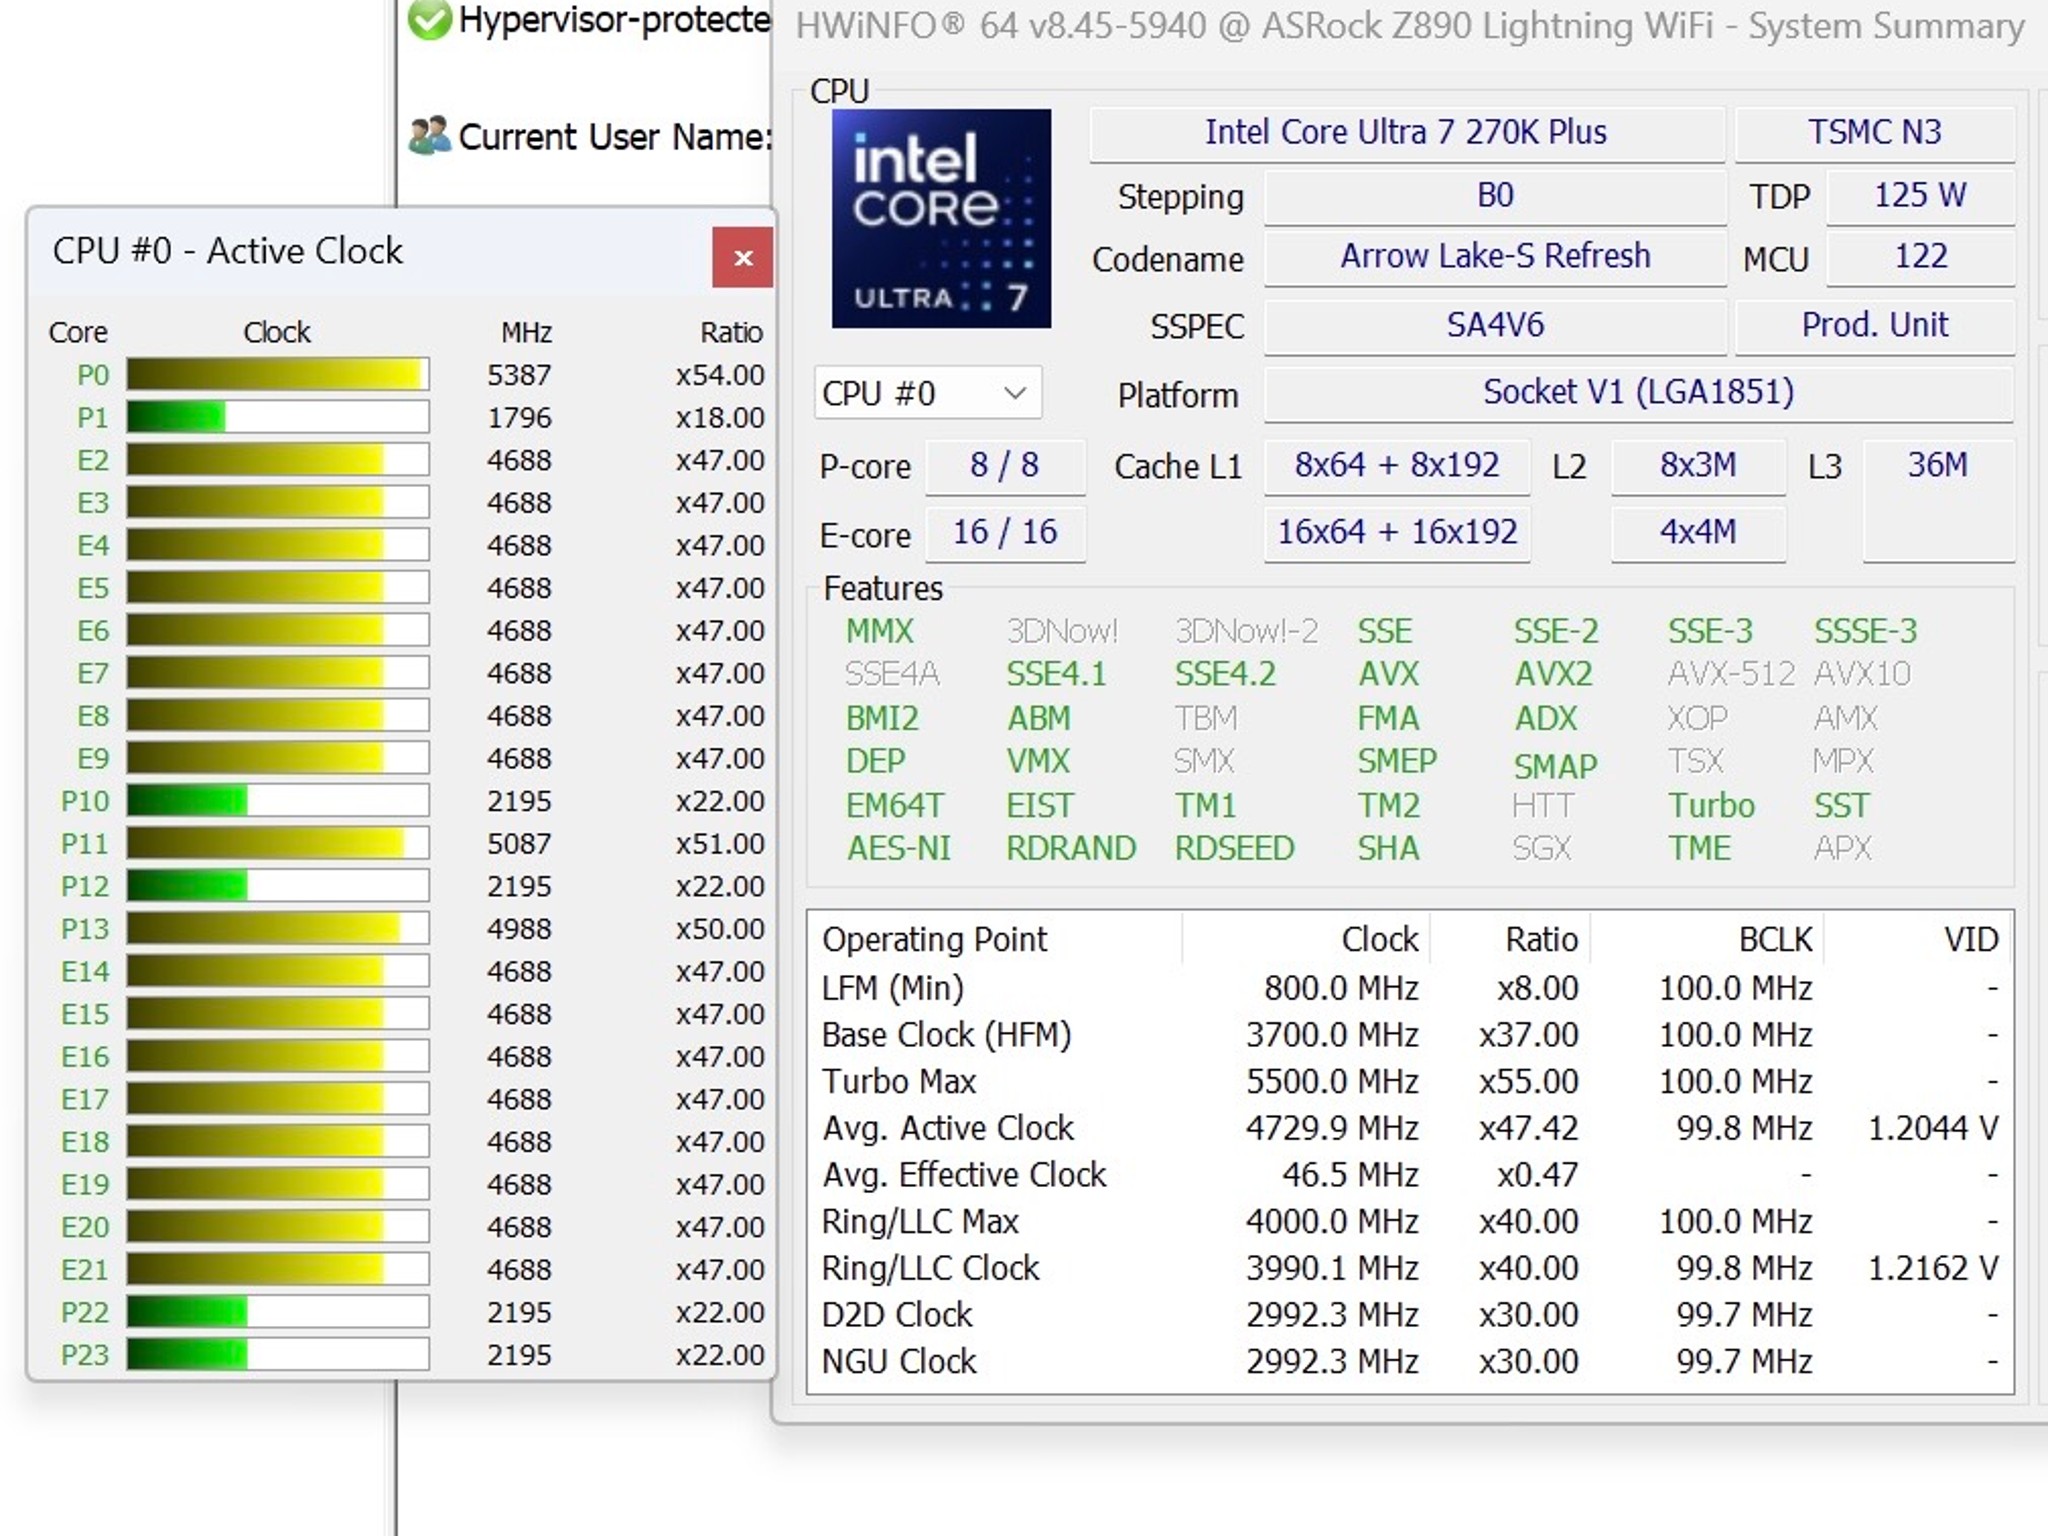Select the Base Clock (HFM) row
2048x1536 pixels.
pos(1409,1035)
